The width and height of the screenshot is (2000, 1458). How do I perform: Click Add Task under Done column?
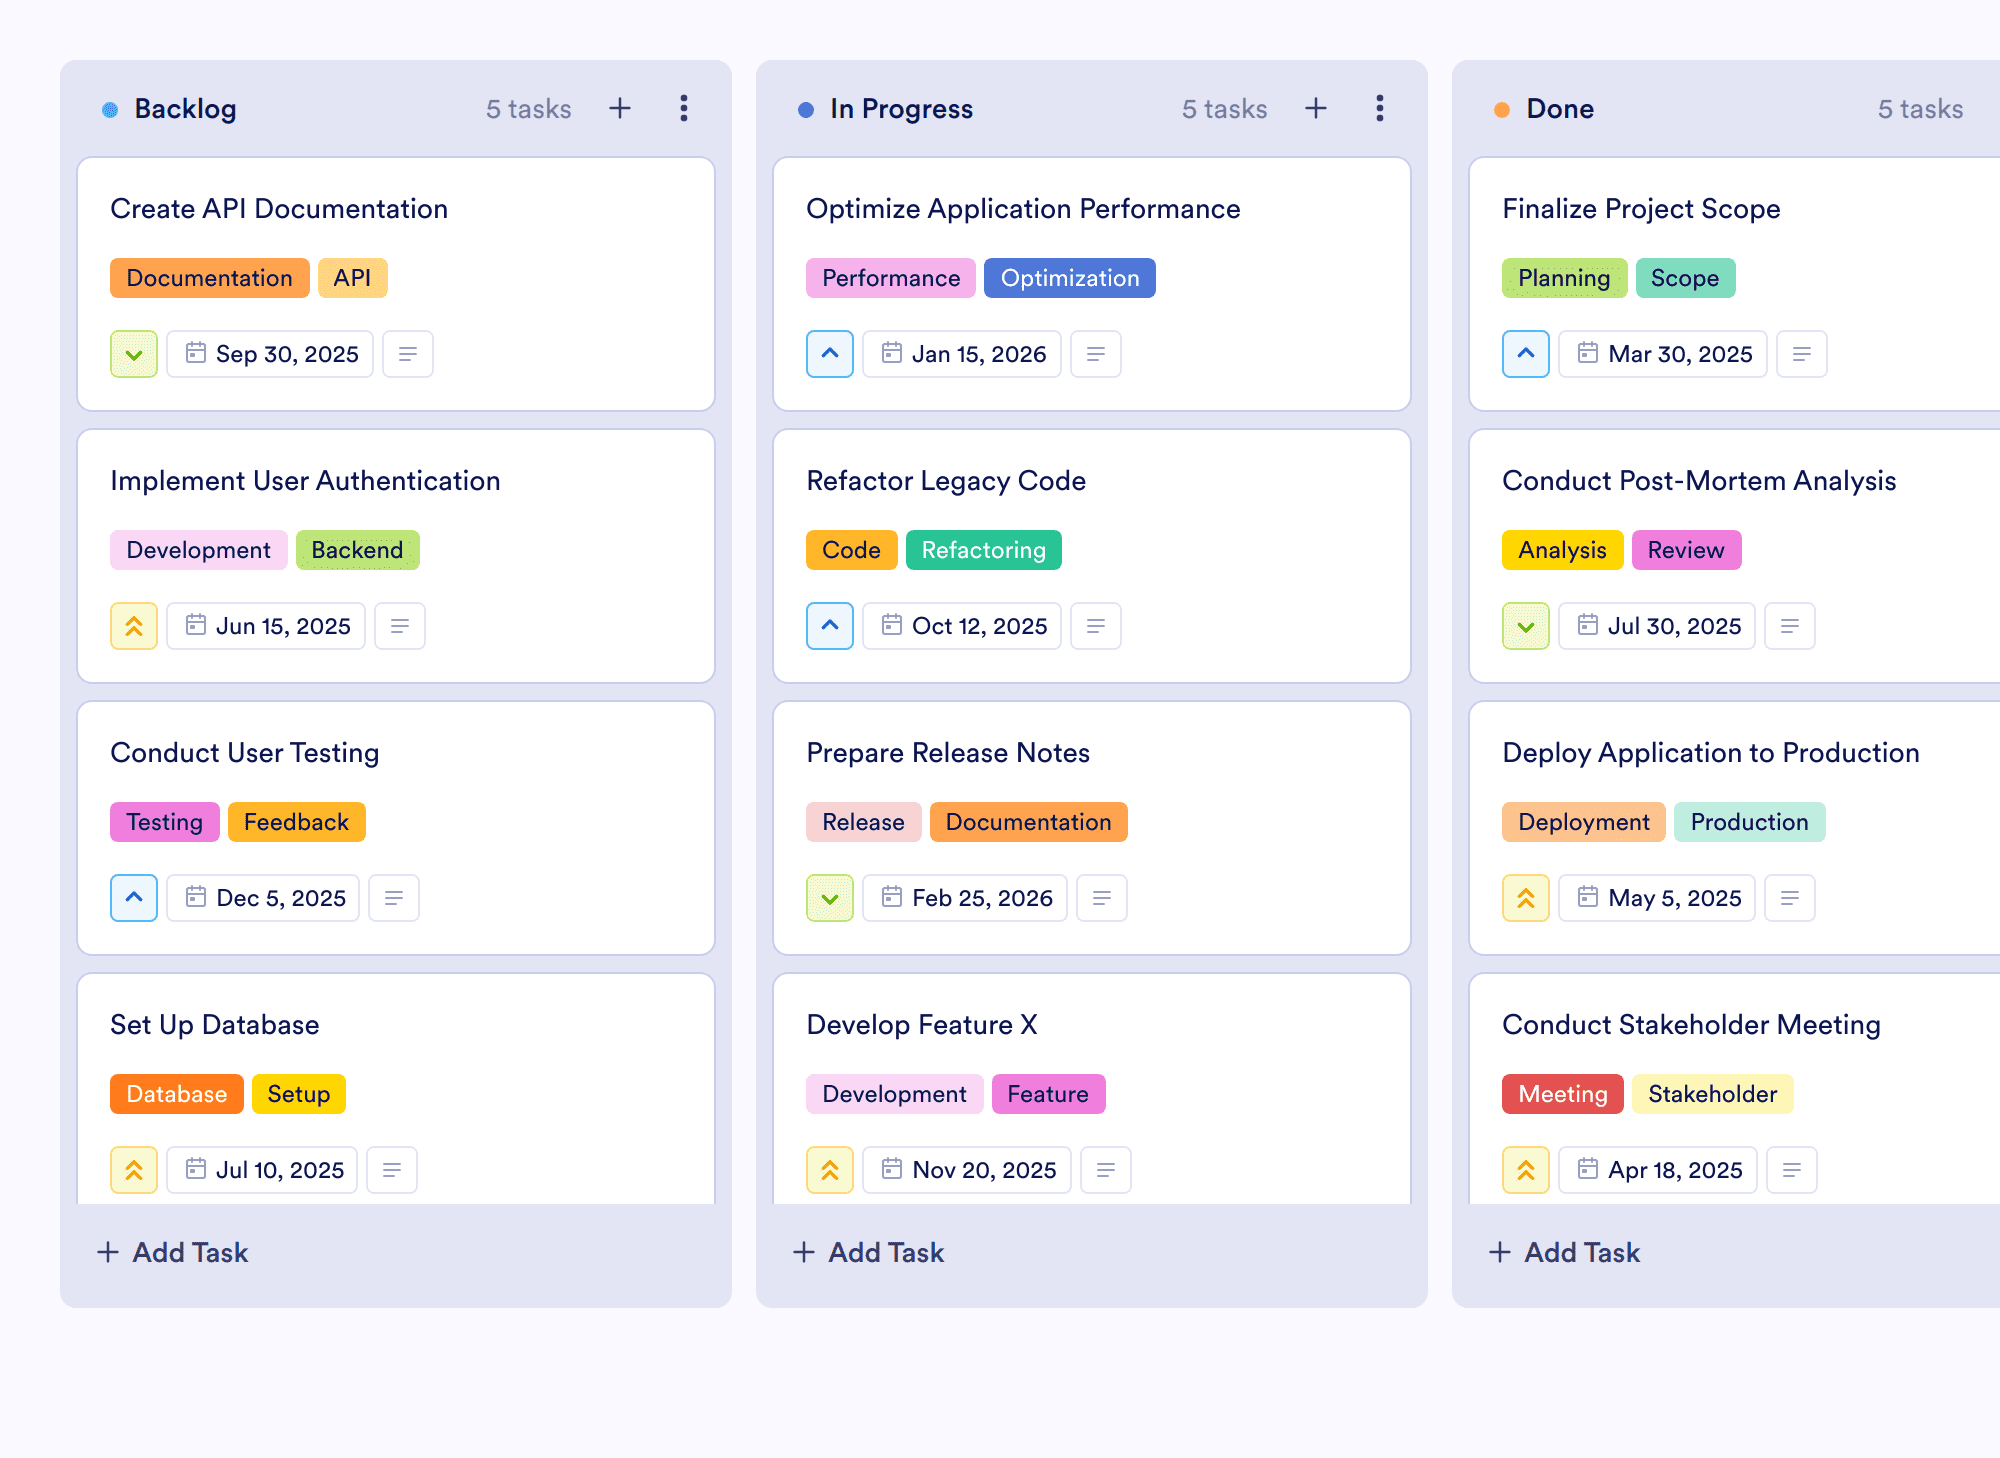tap(1564, 1252)
